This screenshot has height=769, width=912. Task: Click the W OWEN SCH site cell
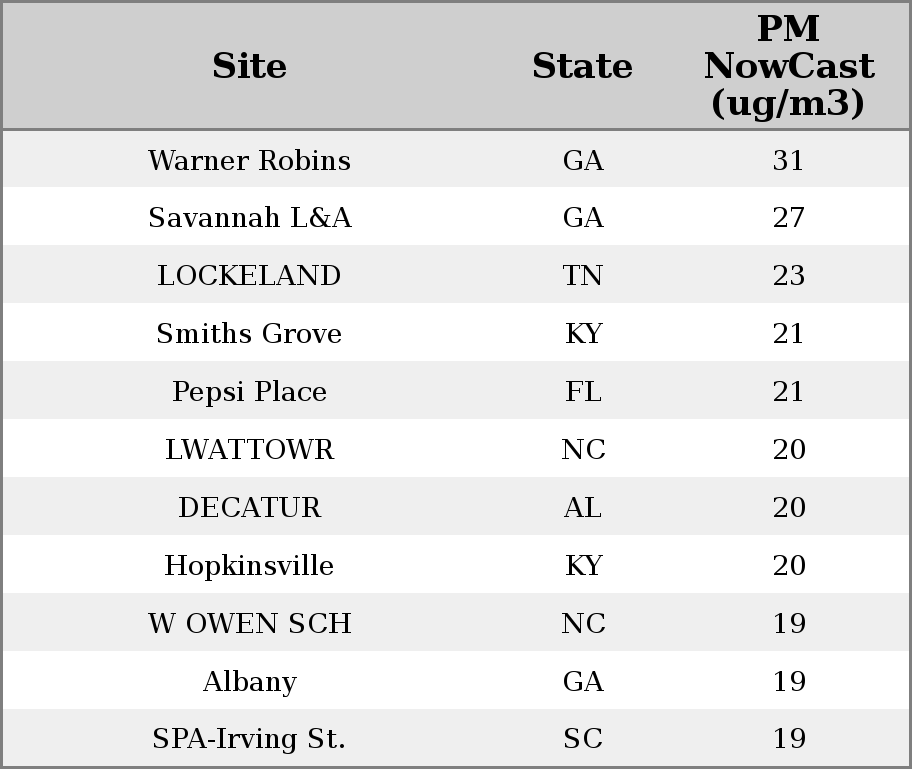[249, 624]
